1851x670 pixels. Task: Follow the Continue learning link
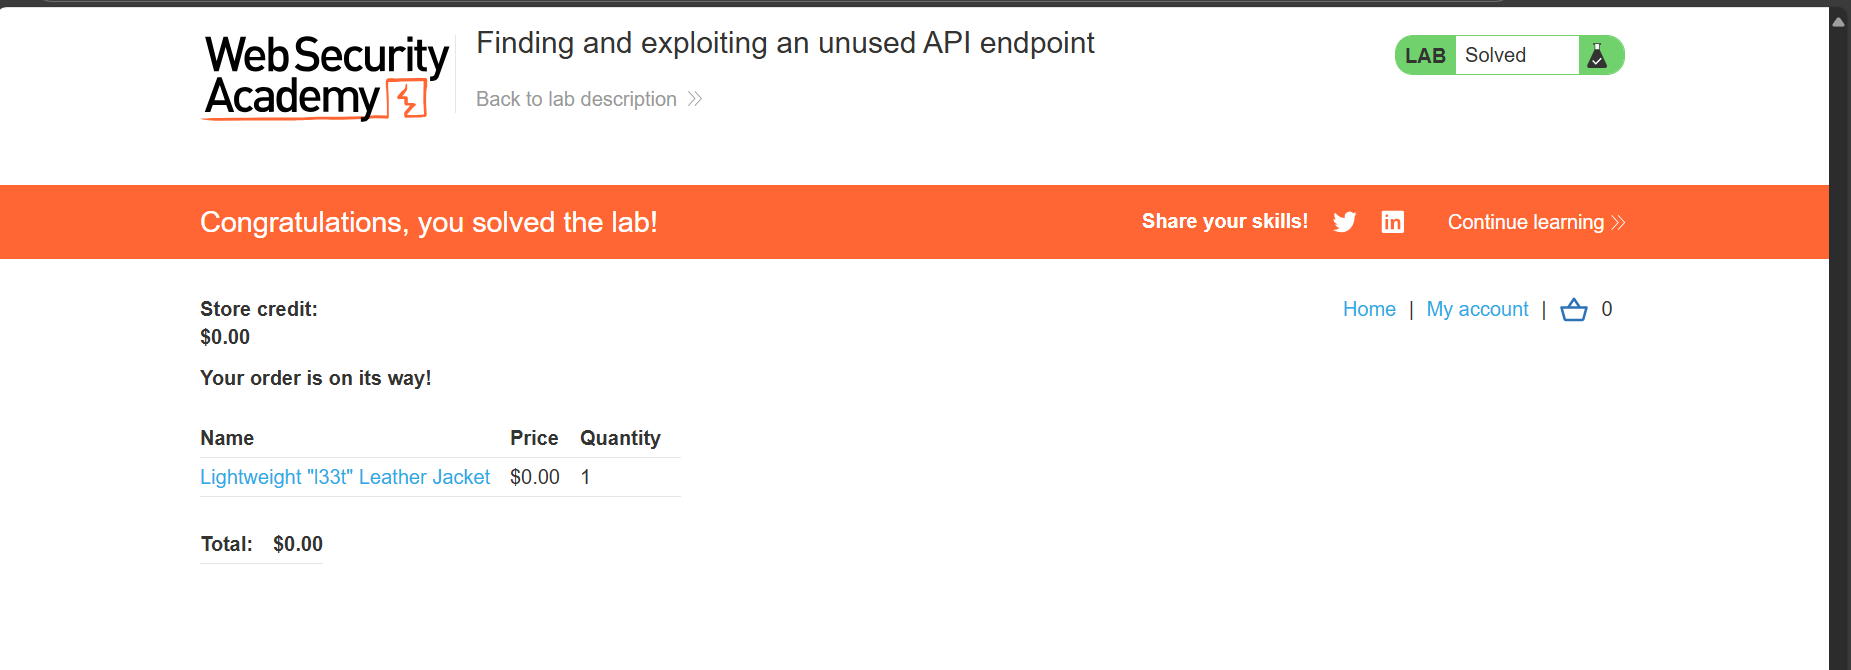coord(1525,222)
